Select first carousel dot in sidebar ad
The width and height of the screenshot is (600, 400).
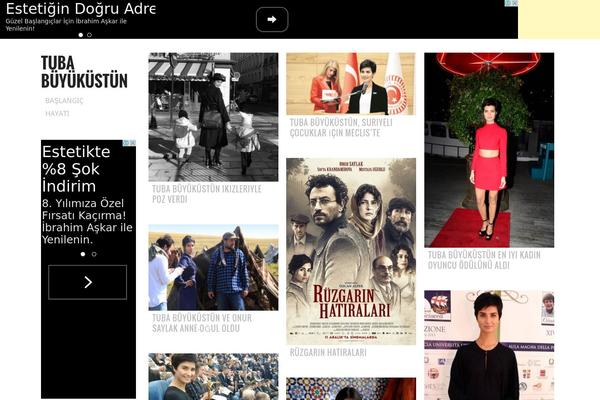click(x=83, y=254)
